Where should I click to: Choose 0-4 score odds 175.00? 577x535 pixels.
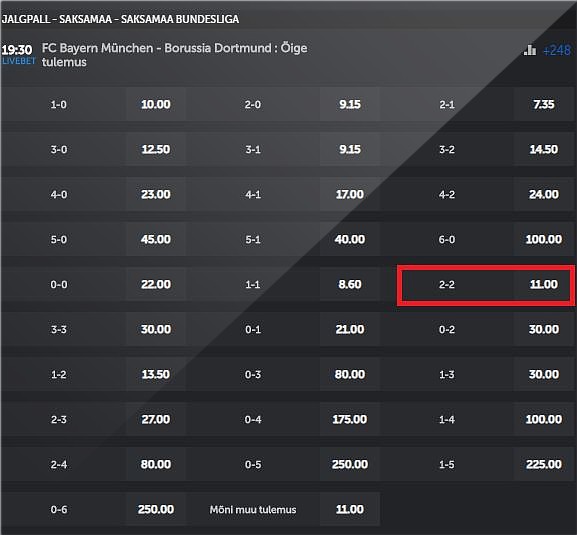[350, 419]
